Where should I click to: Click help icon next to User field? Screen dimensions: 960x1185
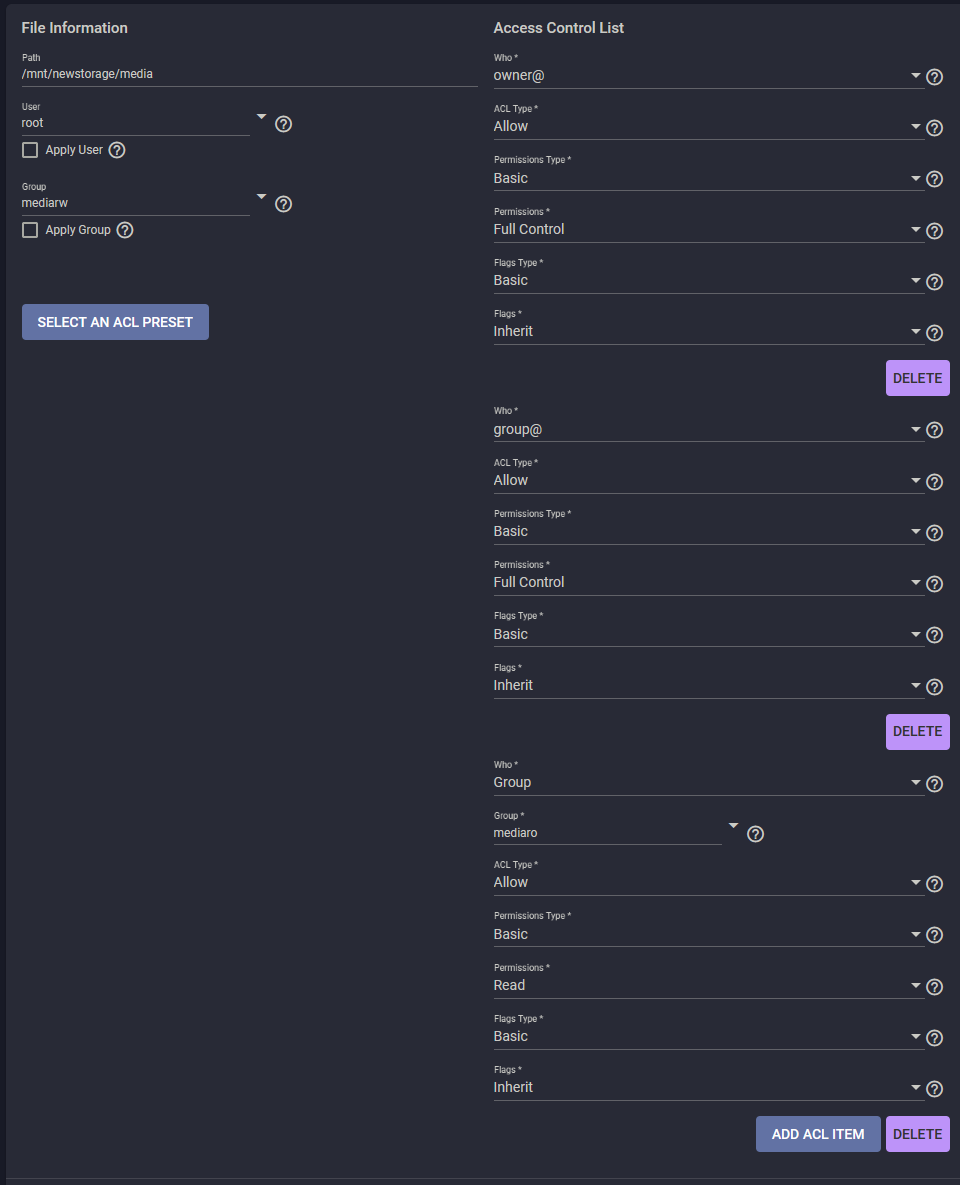click(283, 124)
